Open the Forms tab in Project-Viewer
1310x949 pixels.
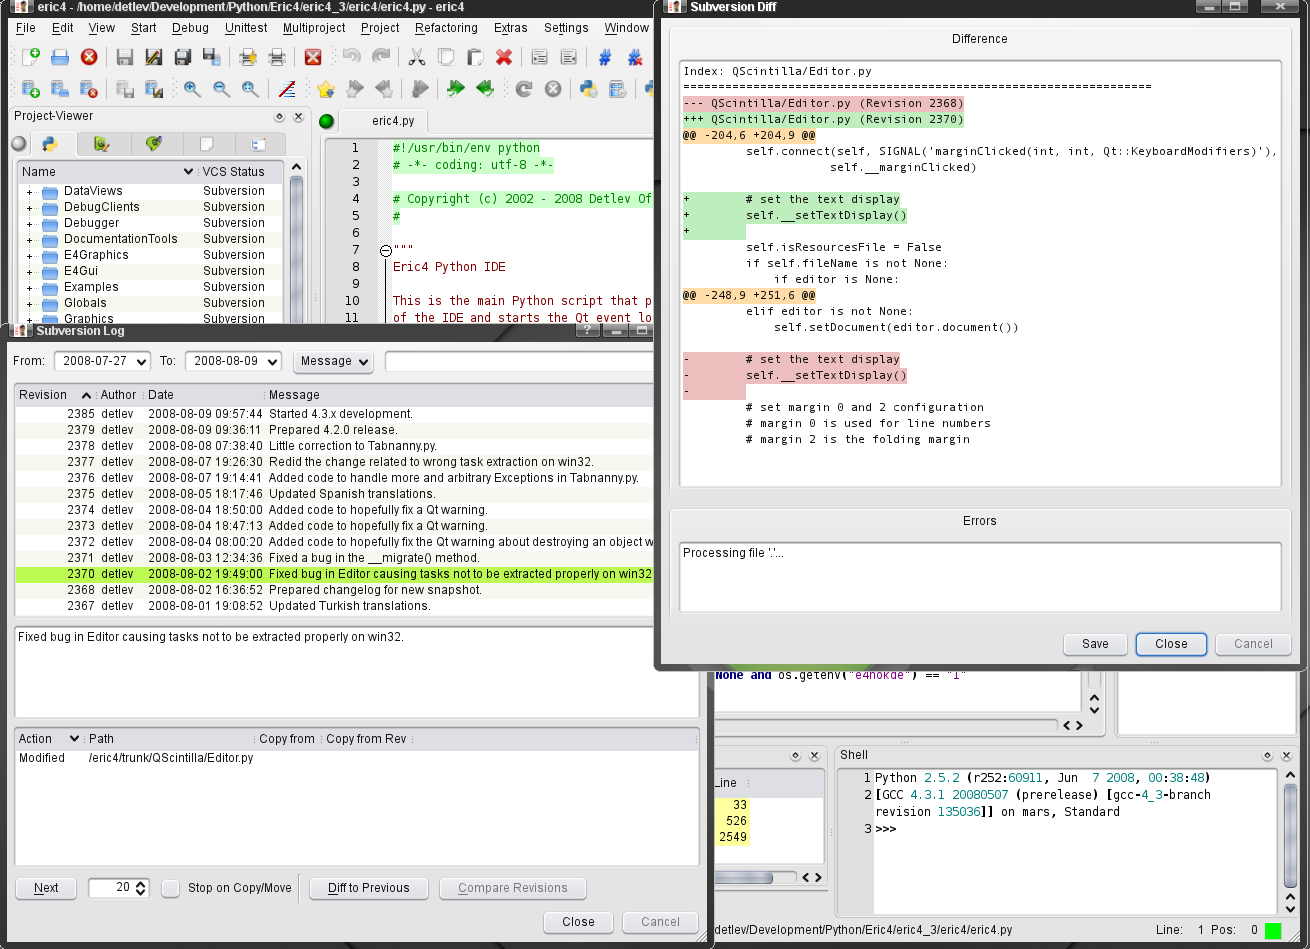tap(101, 144)
